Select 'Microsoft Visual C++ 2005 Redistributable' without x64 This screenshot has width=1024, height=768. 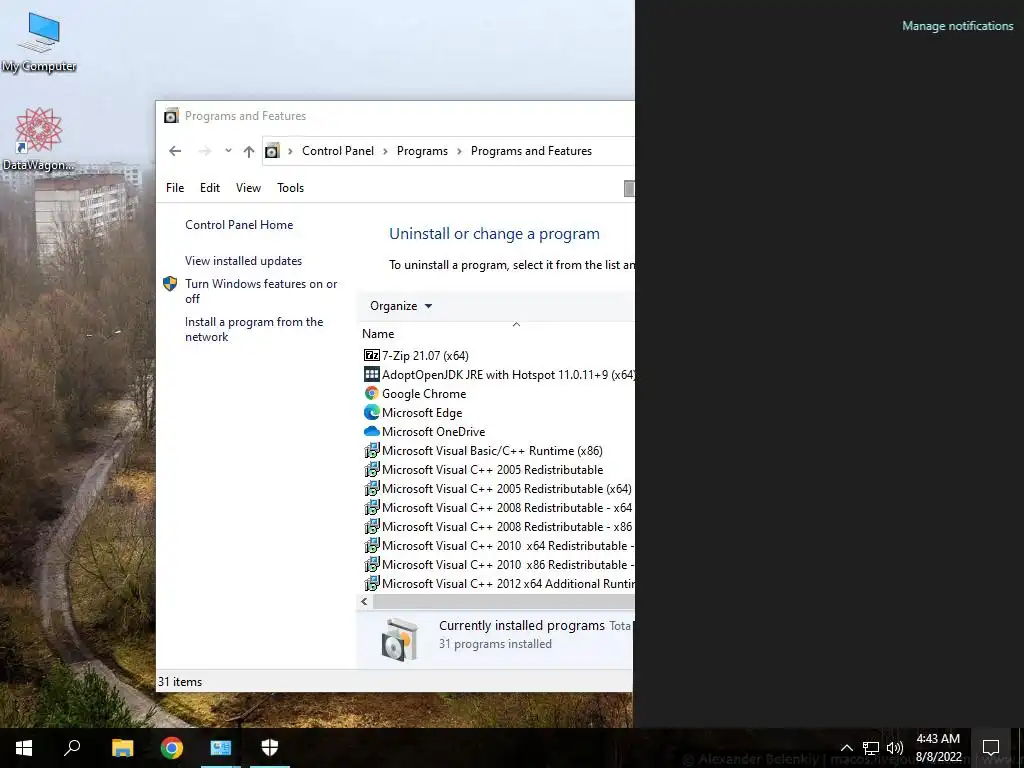click(x=492, y=470)
